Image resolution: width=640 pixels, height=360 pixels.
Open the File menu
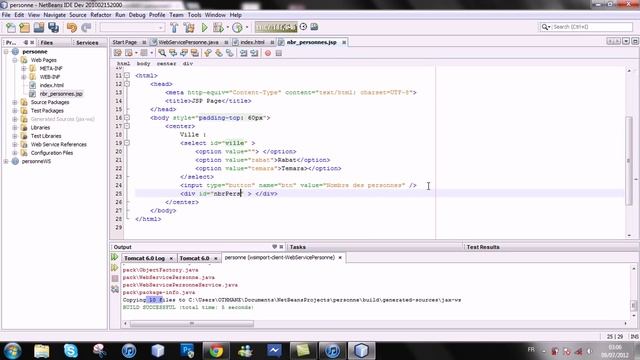click(6, 15)
